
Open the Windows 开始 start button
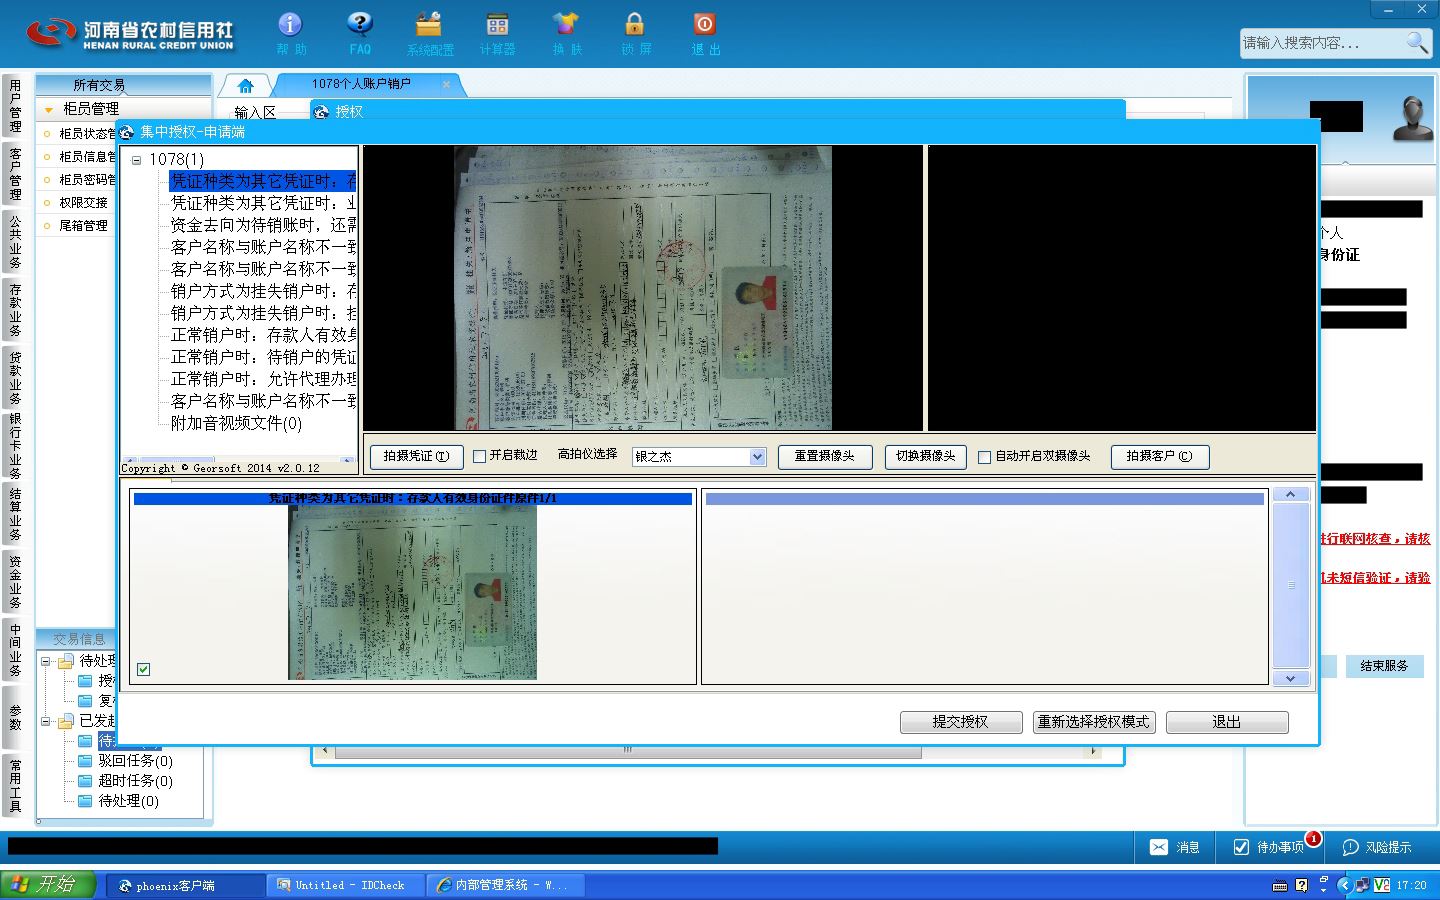(48, 884)
